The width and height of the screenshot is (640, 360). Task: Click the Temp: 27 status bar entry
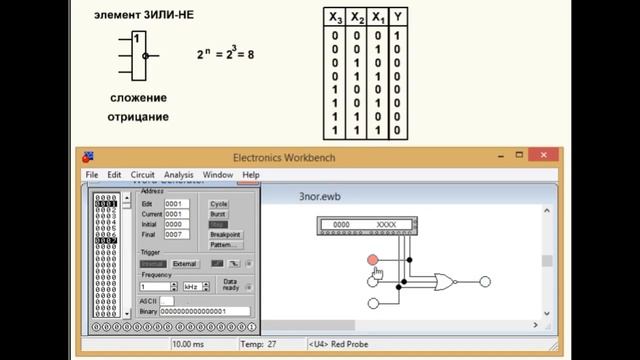click(258, 344)
